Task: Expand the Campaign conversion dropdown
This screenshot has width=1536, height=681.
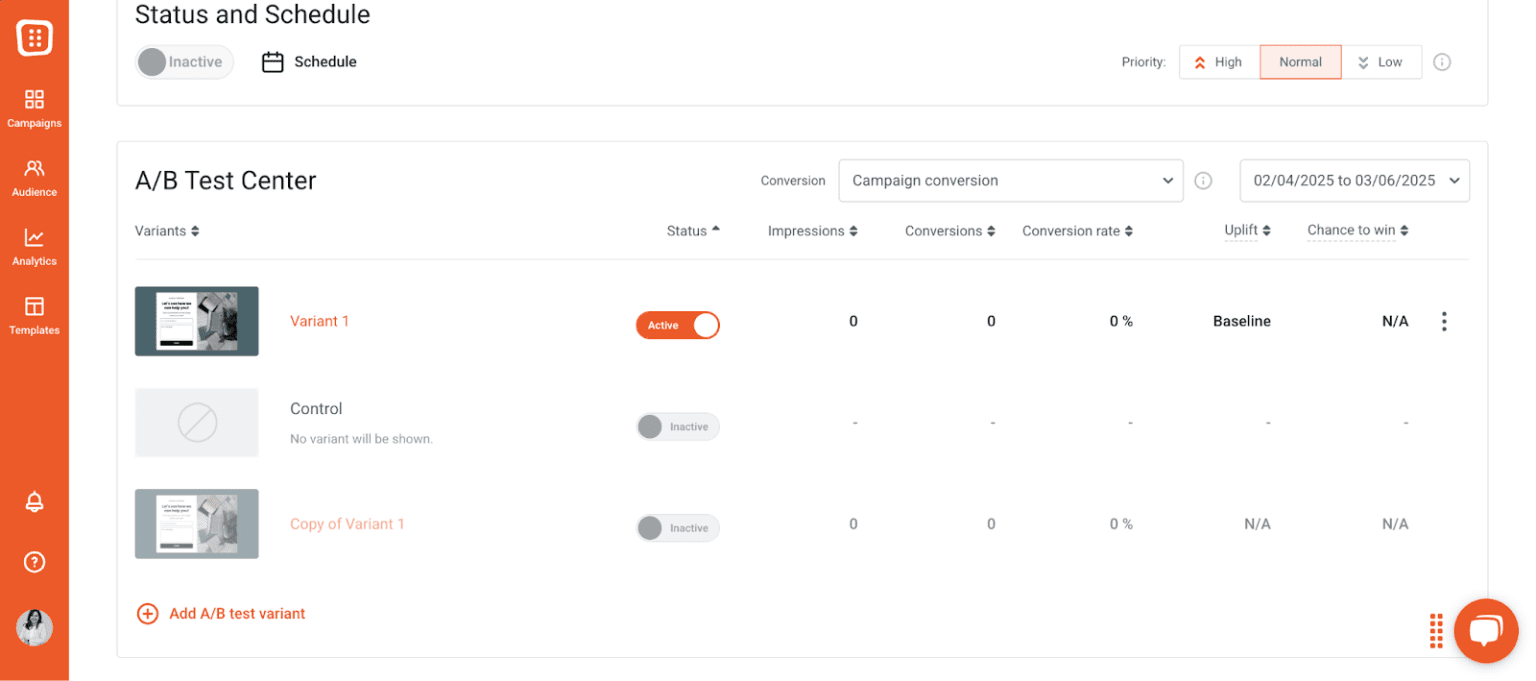Action: click(x=1010, y=181)
